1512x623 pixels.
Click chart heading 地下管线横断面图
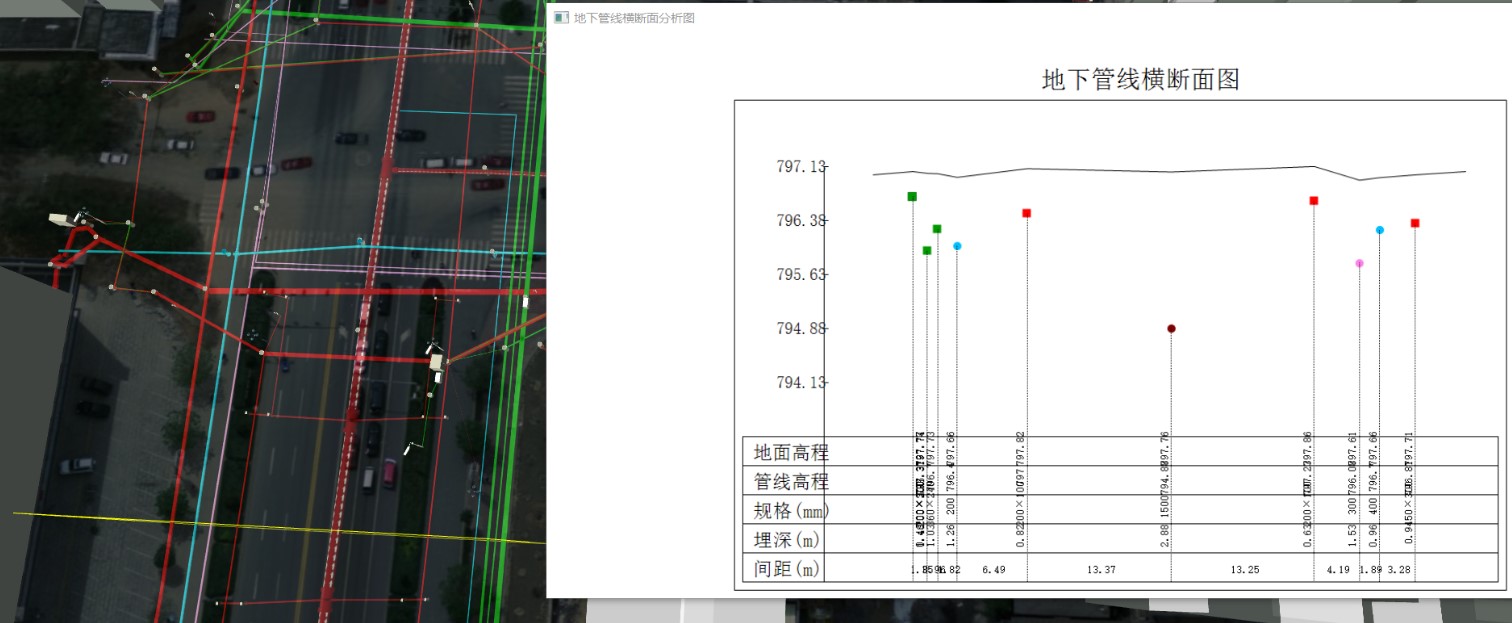pyautogui.click(x=1141, y=80)
